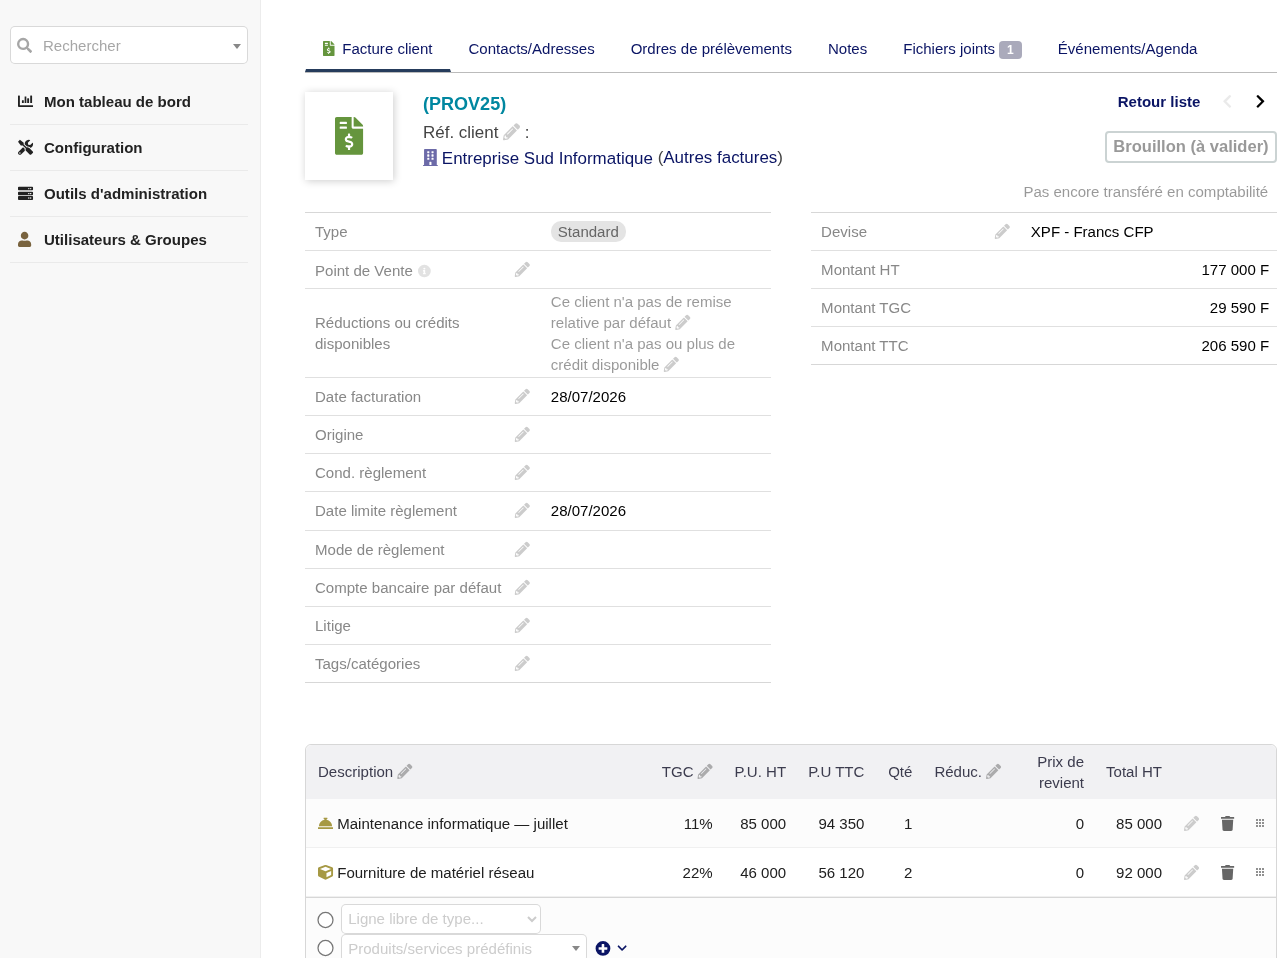This screenshot has width=1280, height=958.
Task: Click the Point de Vente info icon
Action: [x=424, y=271]
